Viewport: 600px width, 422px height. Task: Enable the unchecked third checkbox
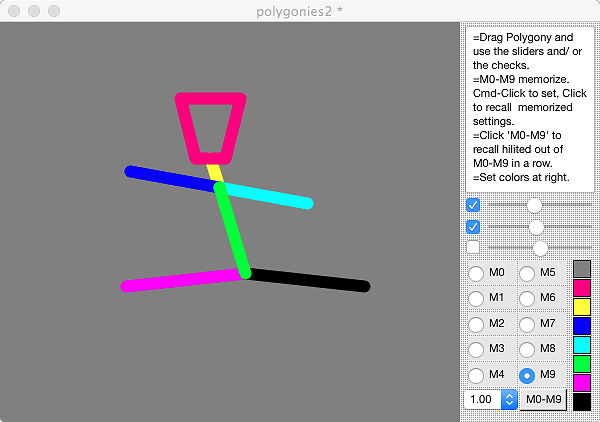[x=473, y=247]
